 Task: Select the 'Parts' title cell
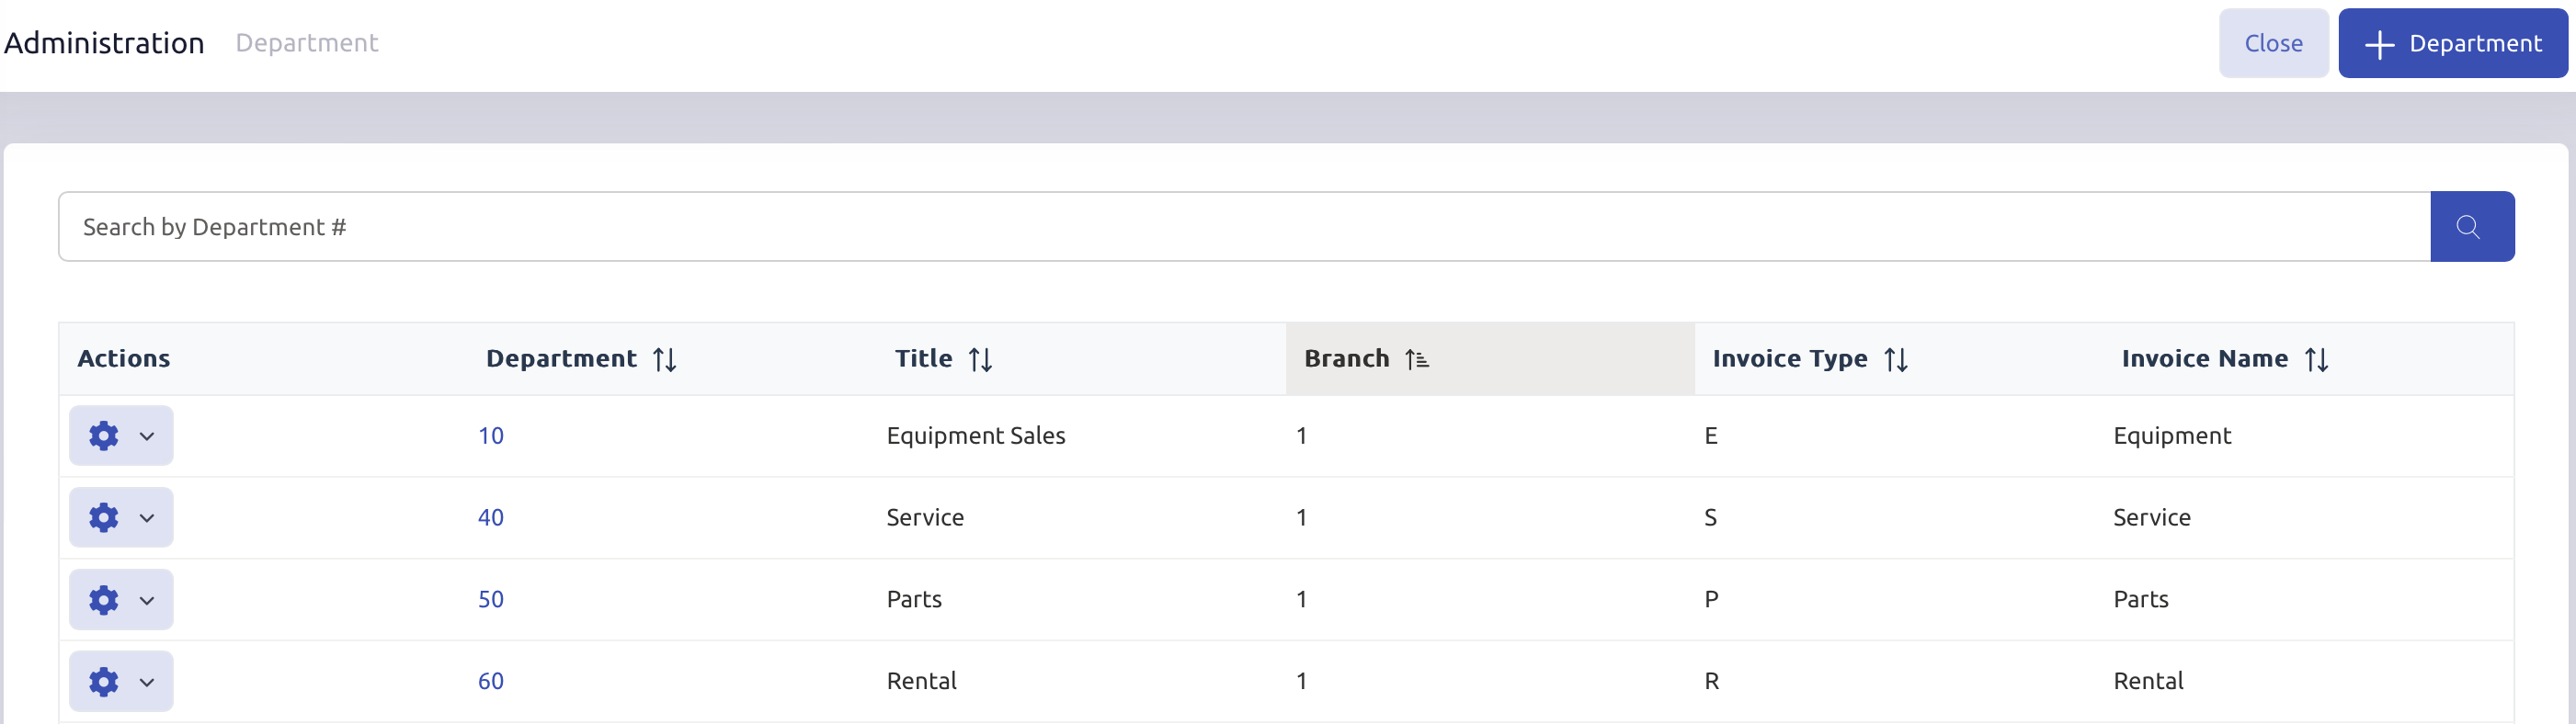tap(914, 600)
